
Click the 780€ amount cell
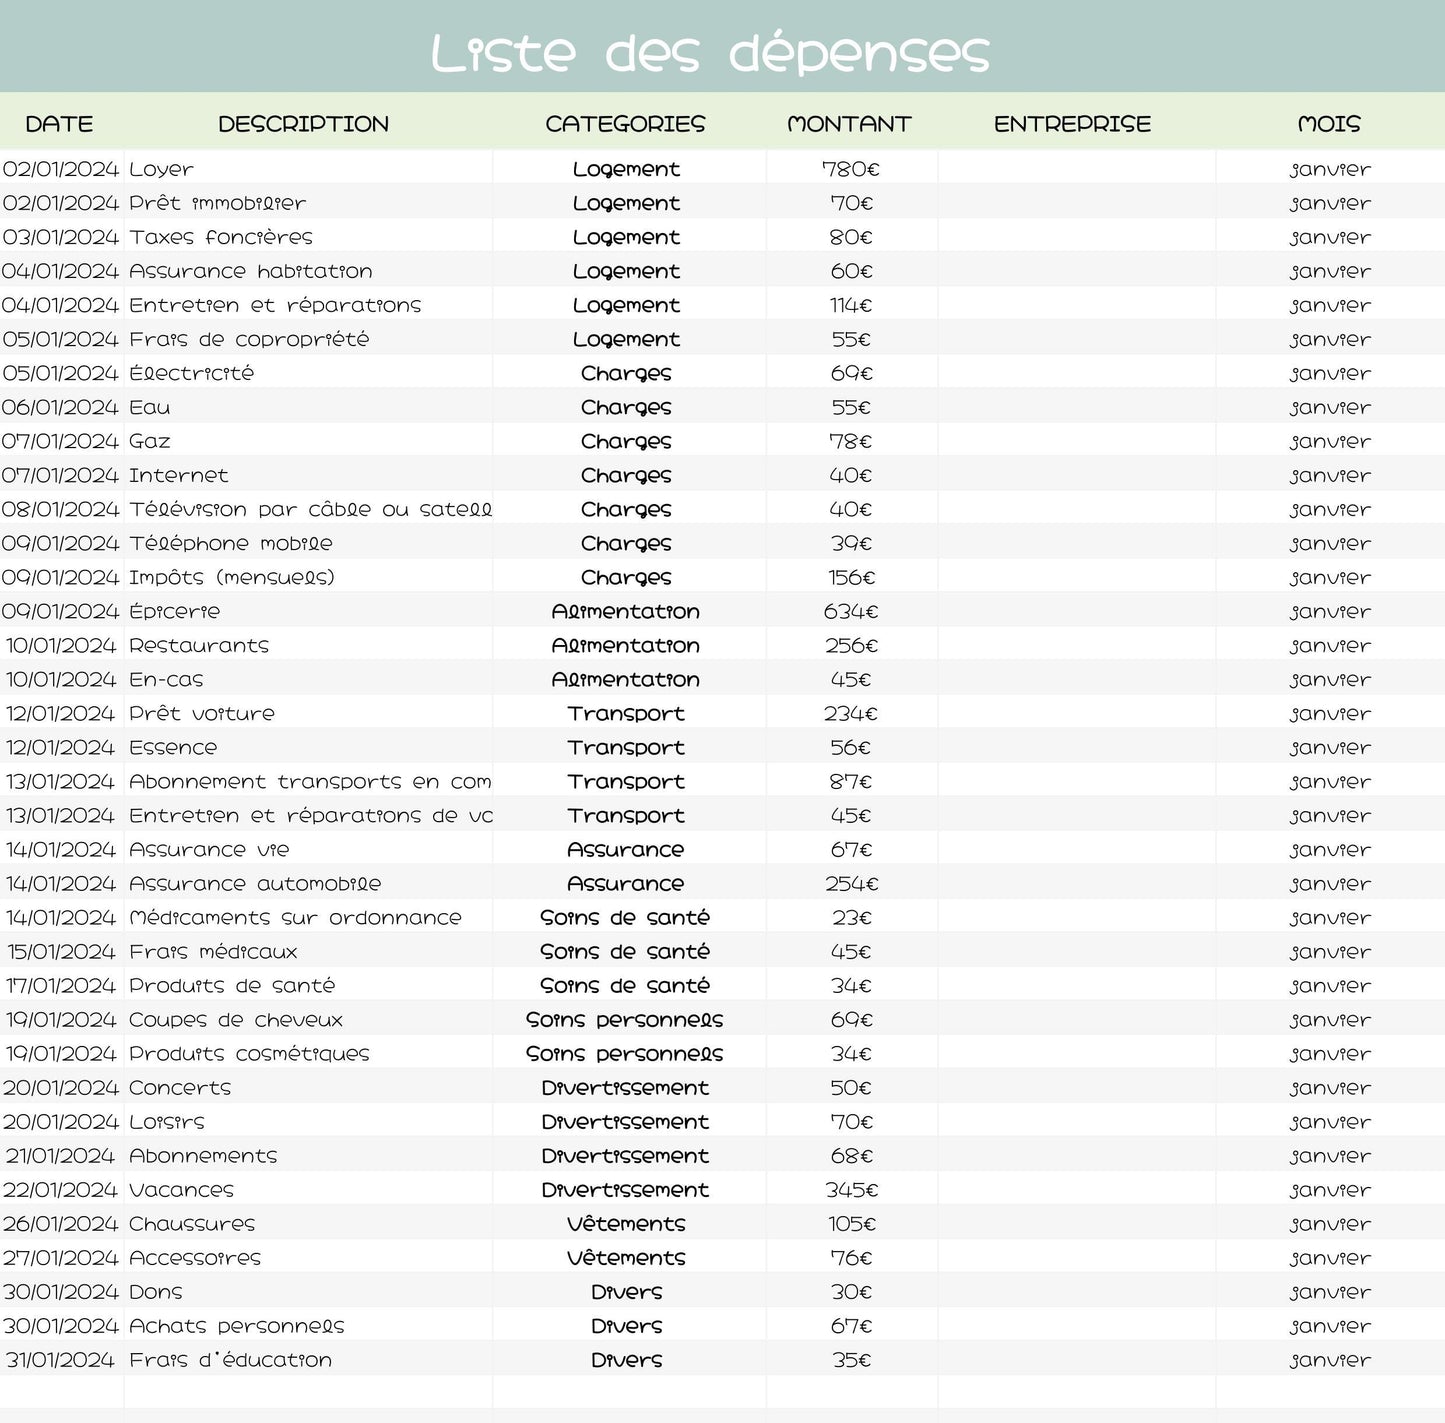click(849, 168)
